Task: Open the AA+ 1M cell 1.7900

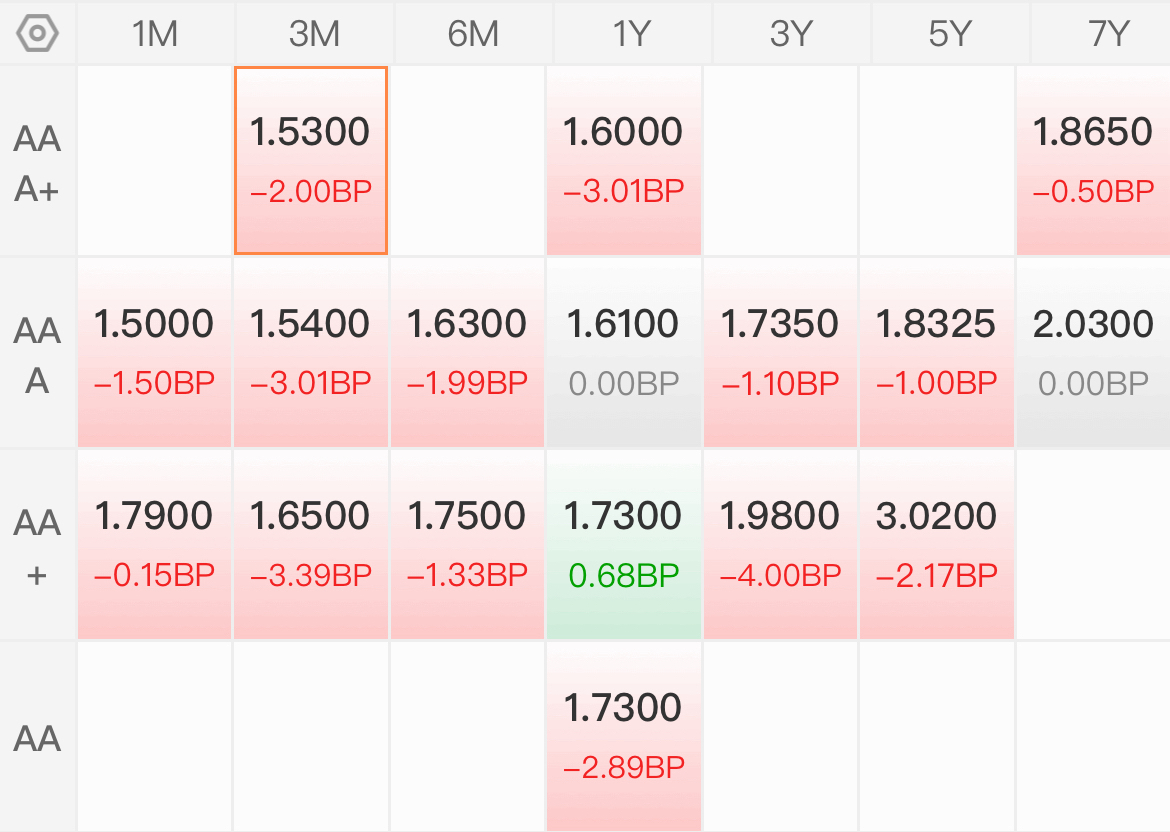Action: (x=155, y=544)
